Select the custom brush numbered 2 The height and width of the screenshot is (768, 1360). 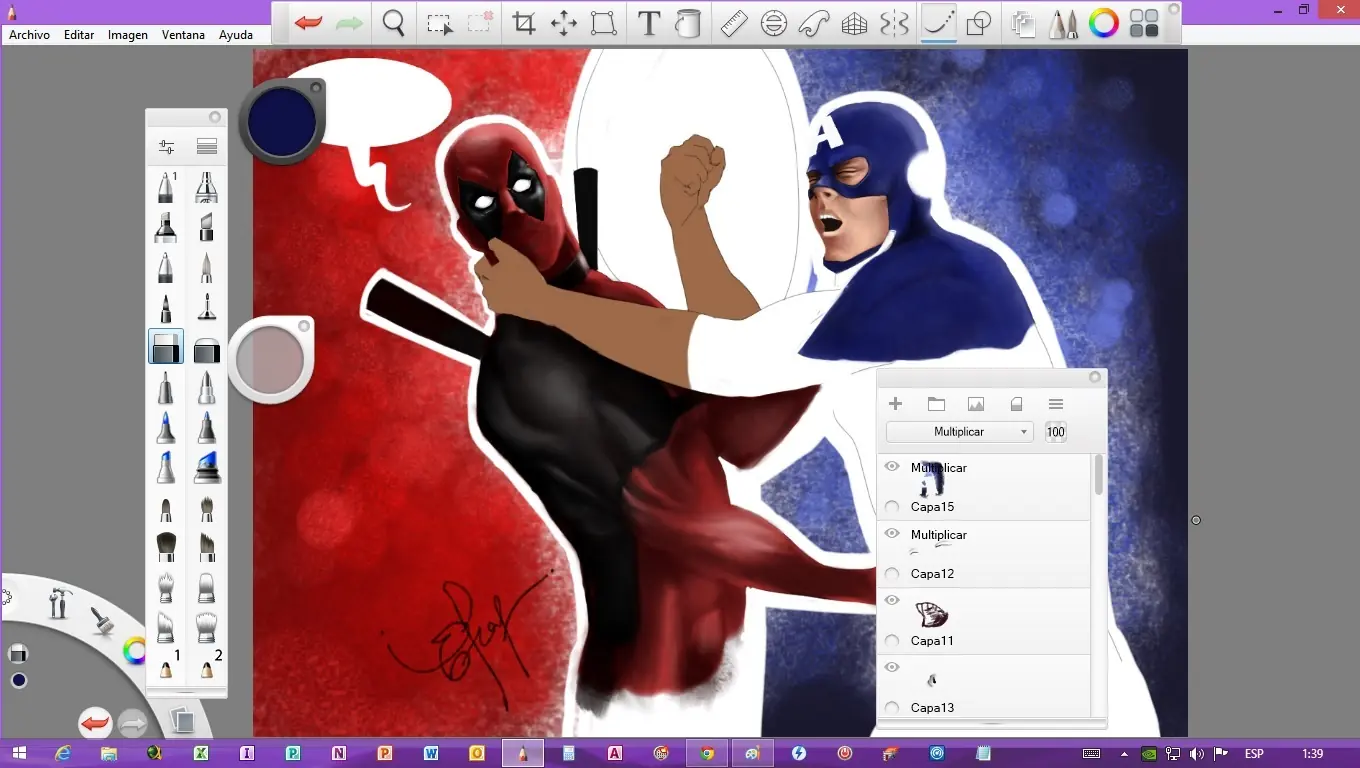click(209, 664)
